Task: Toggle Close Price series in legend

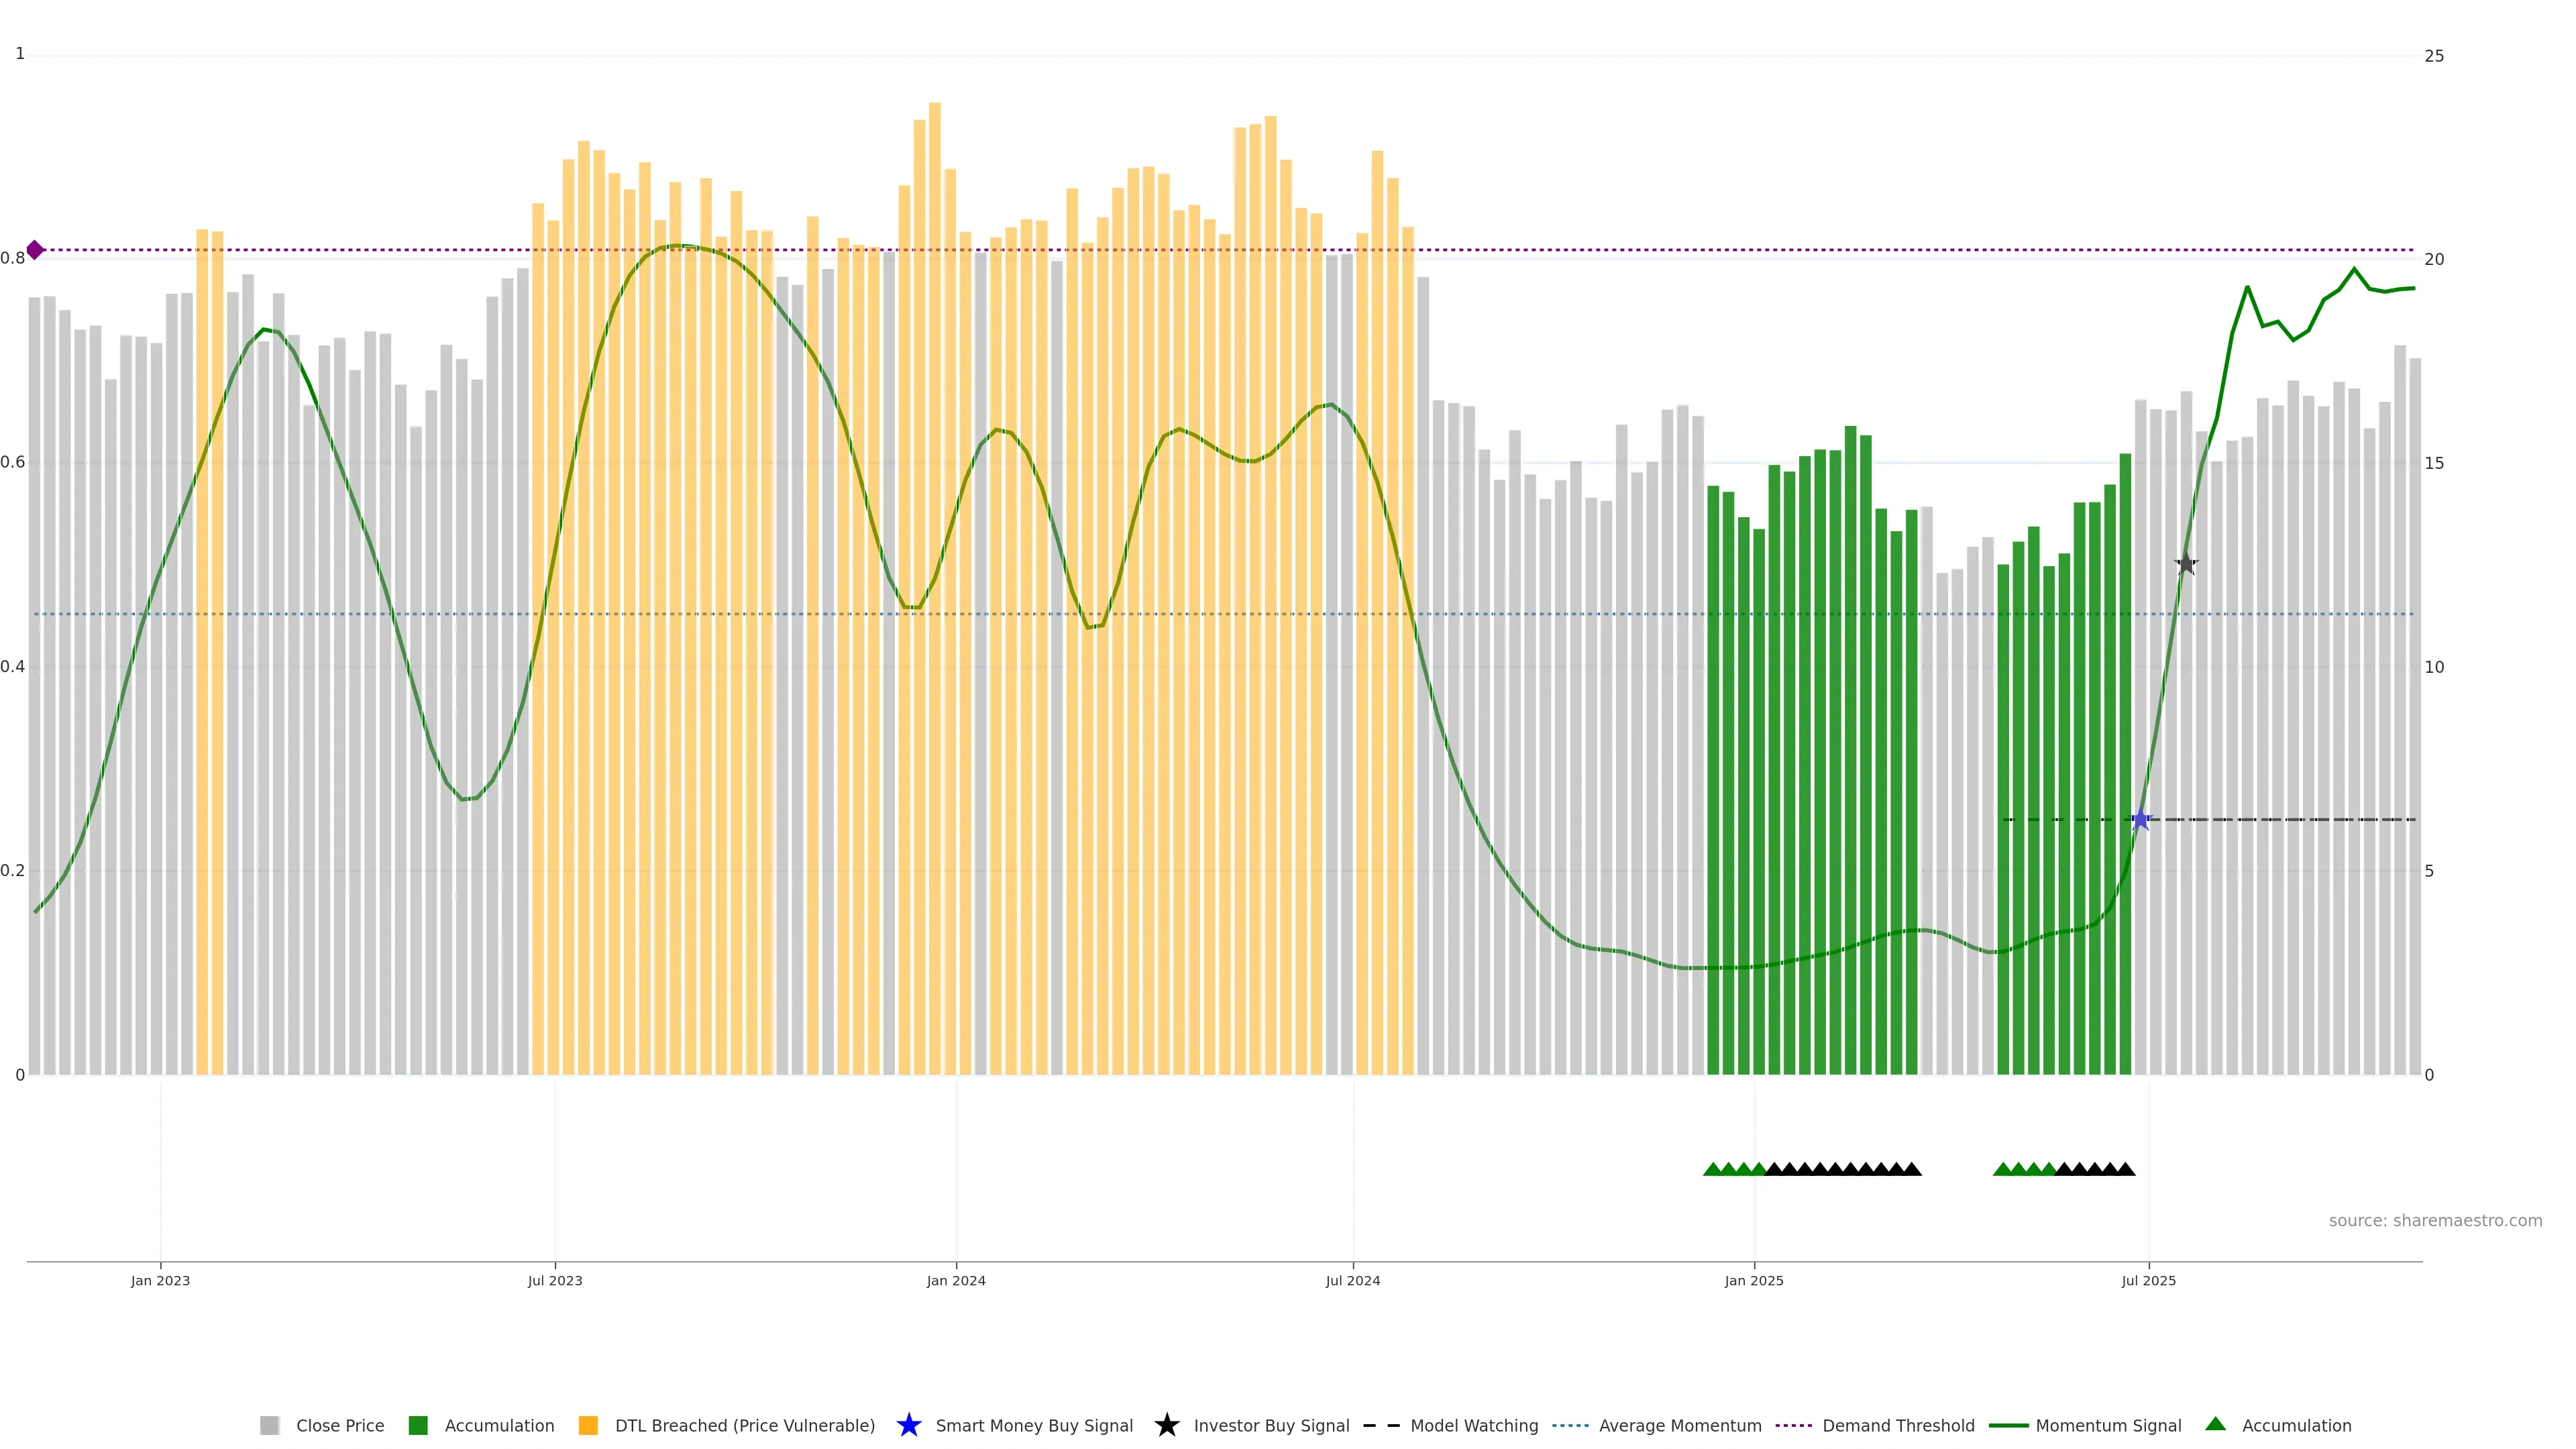Action: click(339, 1425)
